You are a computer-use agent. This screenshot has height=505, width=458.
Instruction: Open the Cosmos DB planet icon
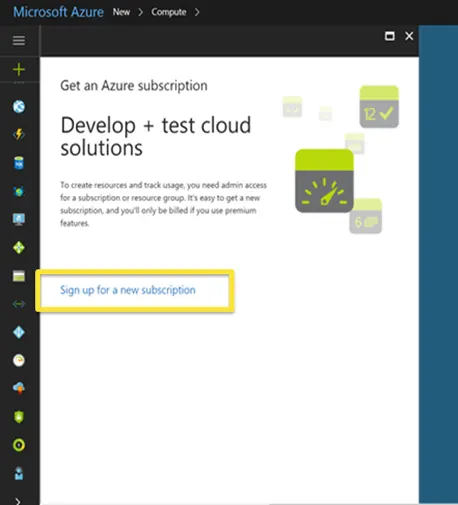tap(19, 191)
